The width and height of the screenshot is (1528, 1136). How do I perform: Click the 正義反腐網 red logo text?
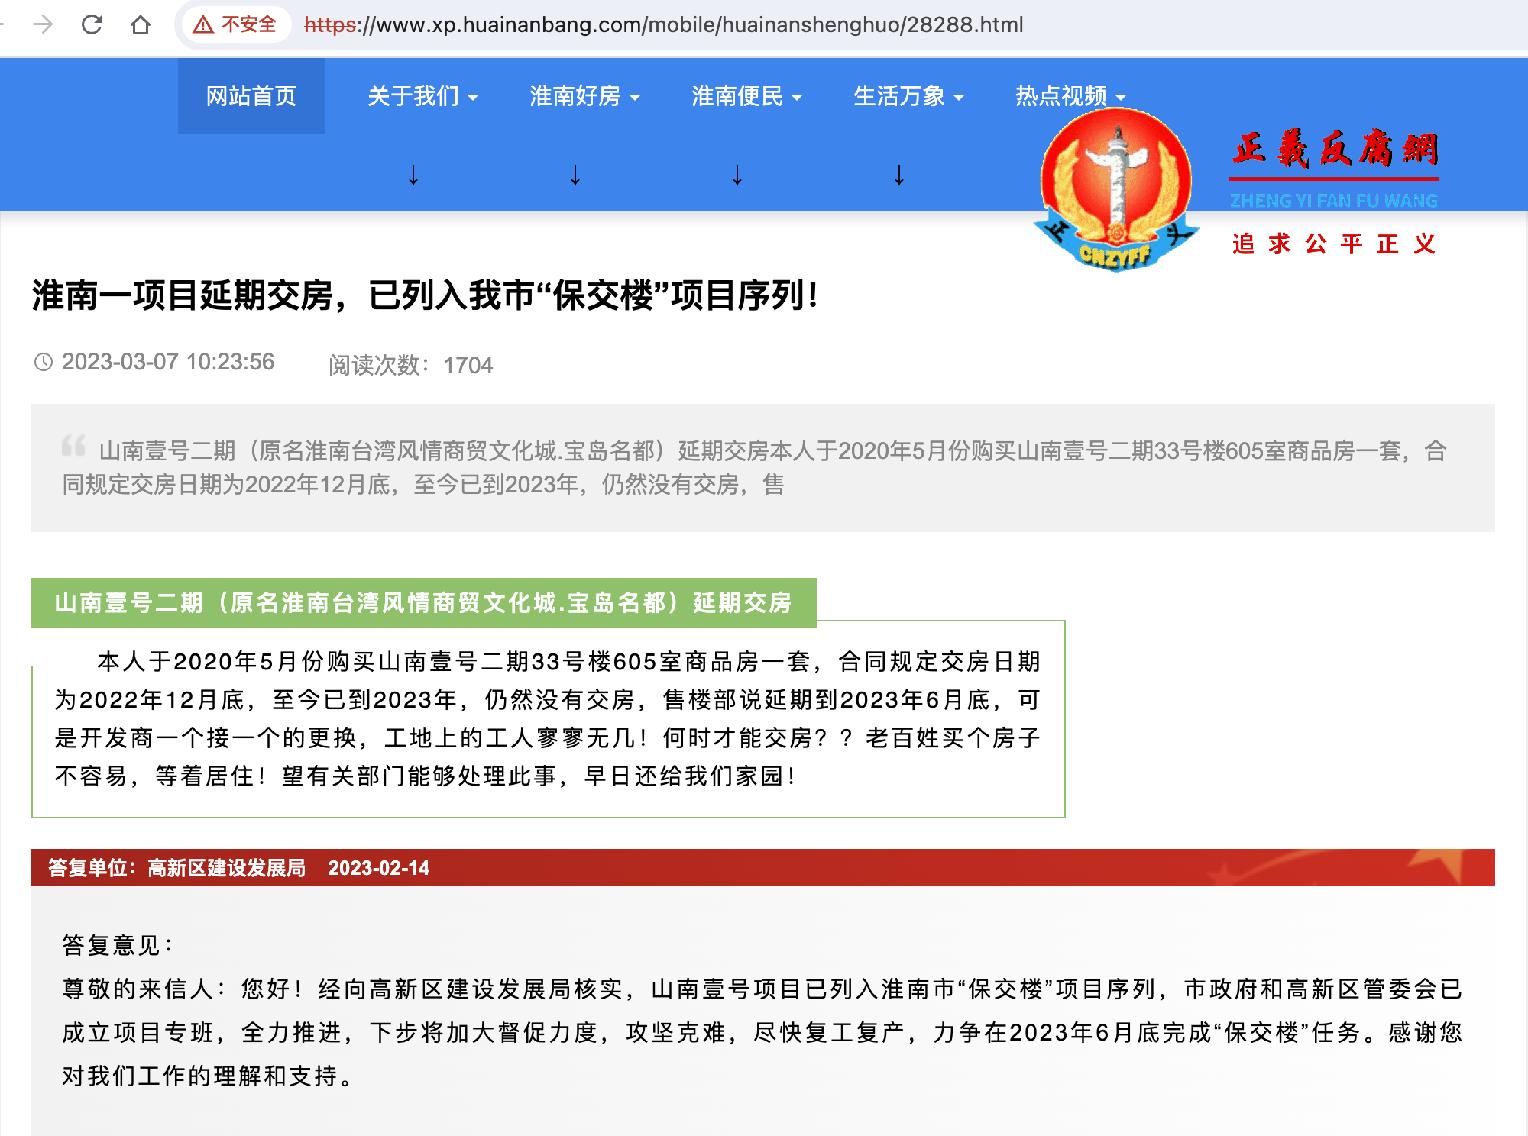click(1333, 145)
